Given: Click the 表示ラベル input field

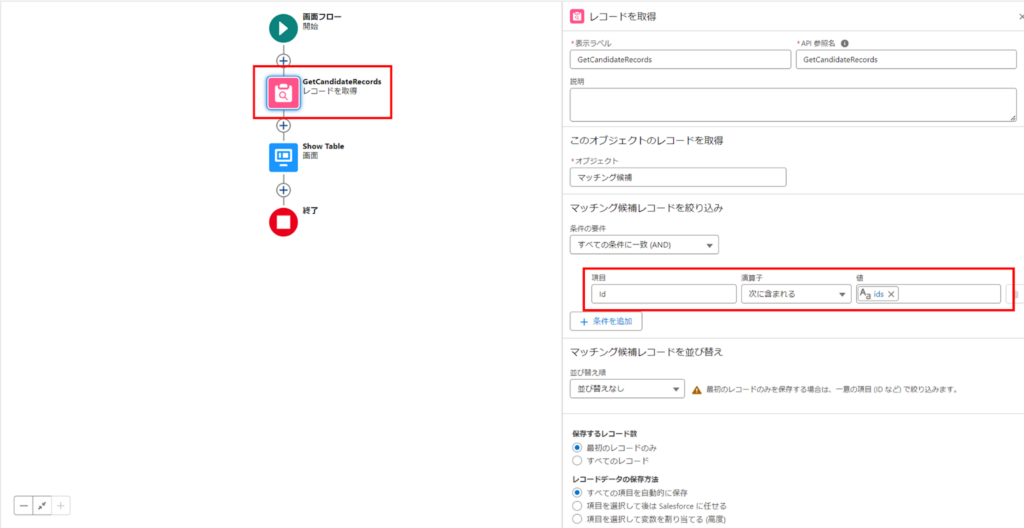Looking at the screenshot, I should click(x=678, y=60).
